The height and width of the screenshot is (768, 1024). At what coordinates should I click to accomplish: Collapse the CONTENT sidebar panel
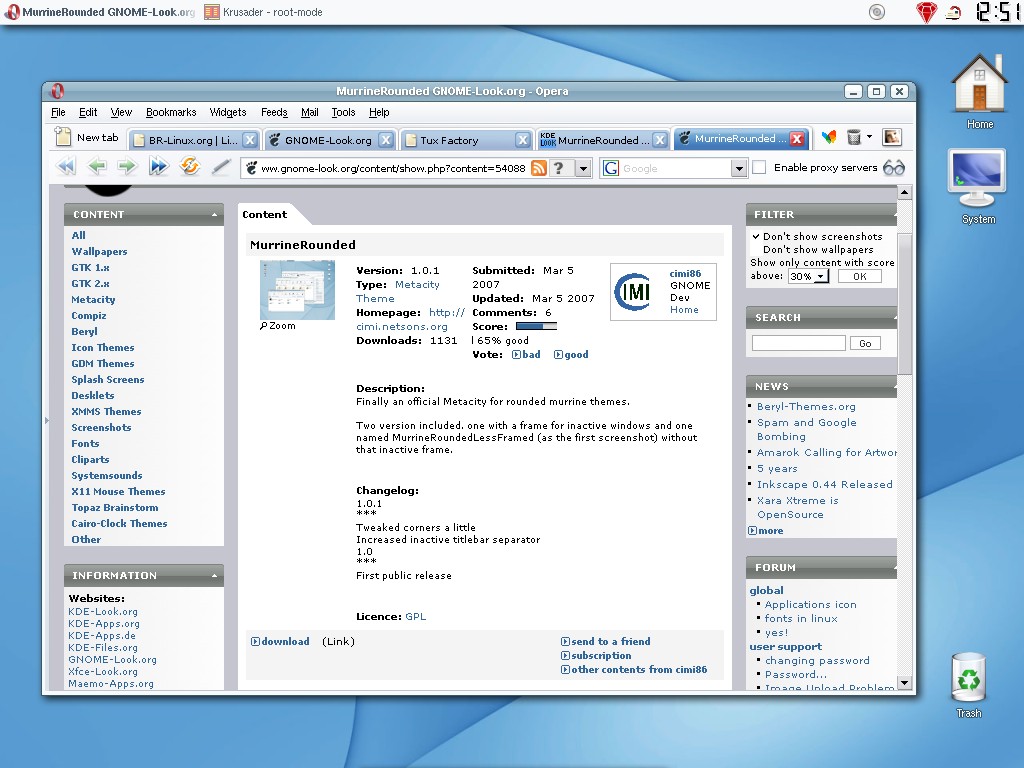pos(214,215)
